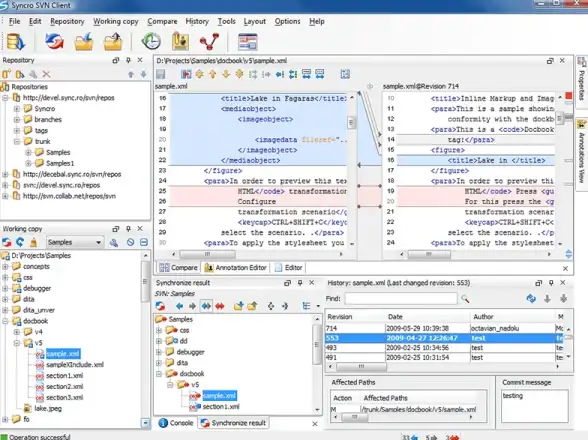Click the Commit message text box
The image size is (588, 440).
[x=534, y=406]
